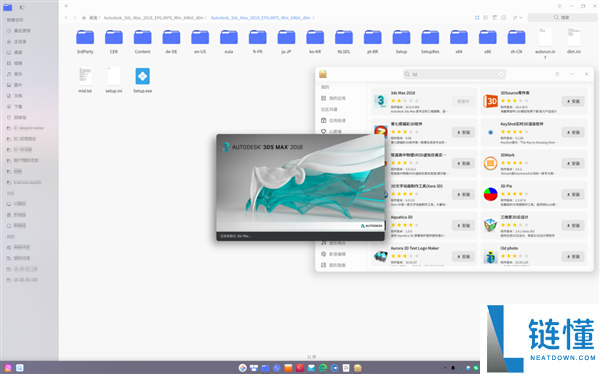Go back in file manager

pyautogui.click(x=66, y=18)
